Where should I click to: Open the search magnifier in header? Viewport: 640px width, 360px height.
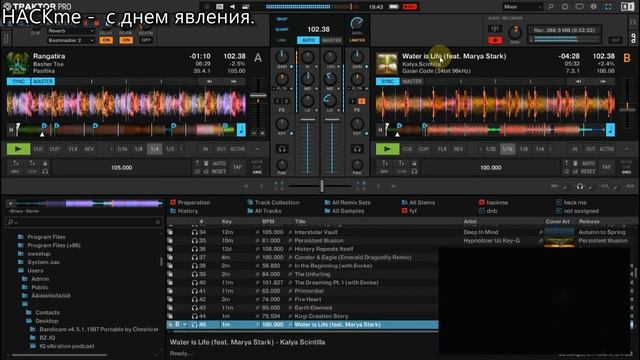click(x=551, y=7)
